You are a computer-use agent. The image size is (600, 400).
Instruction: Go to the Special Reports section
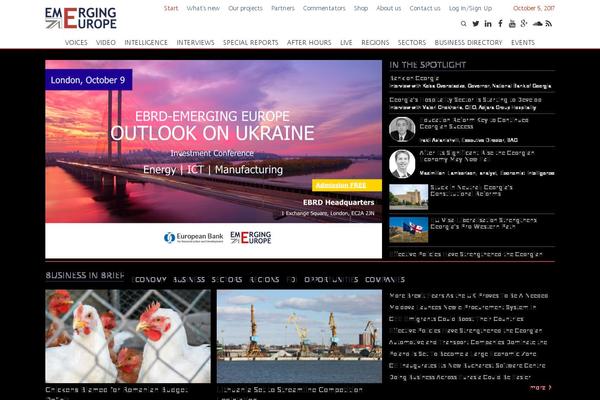(x=251, y=42)
